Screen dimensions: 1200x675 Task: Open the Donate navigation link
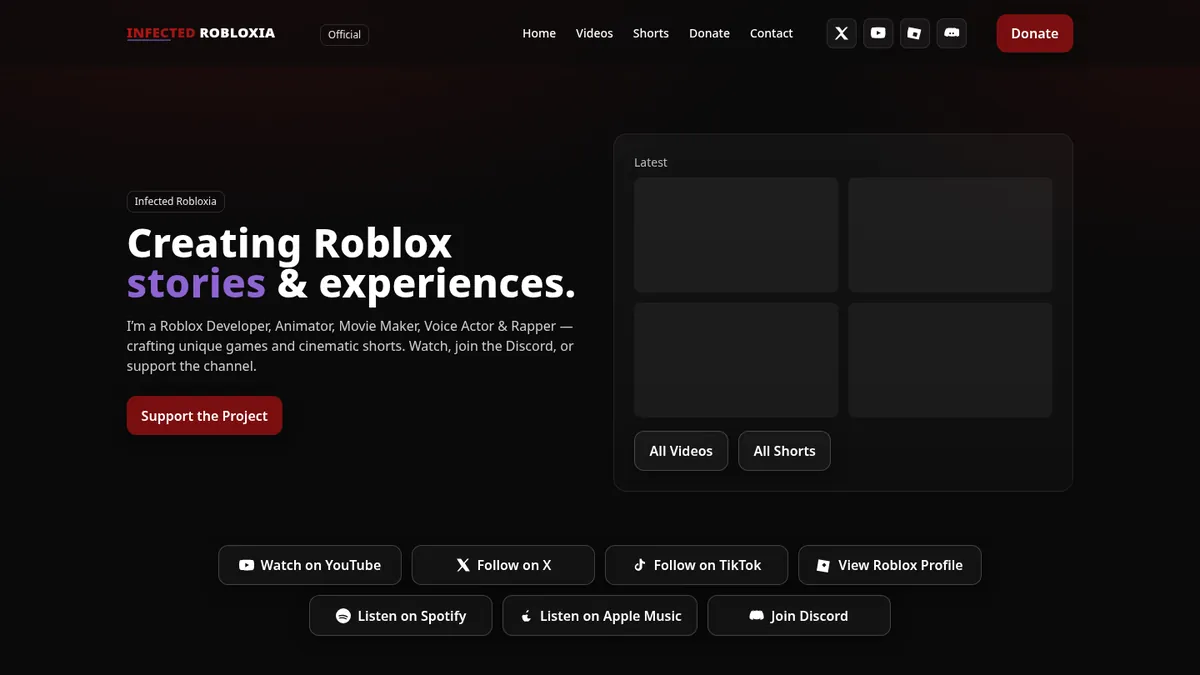pyautogui.click(x=709, y=33)
